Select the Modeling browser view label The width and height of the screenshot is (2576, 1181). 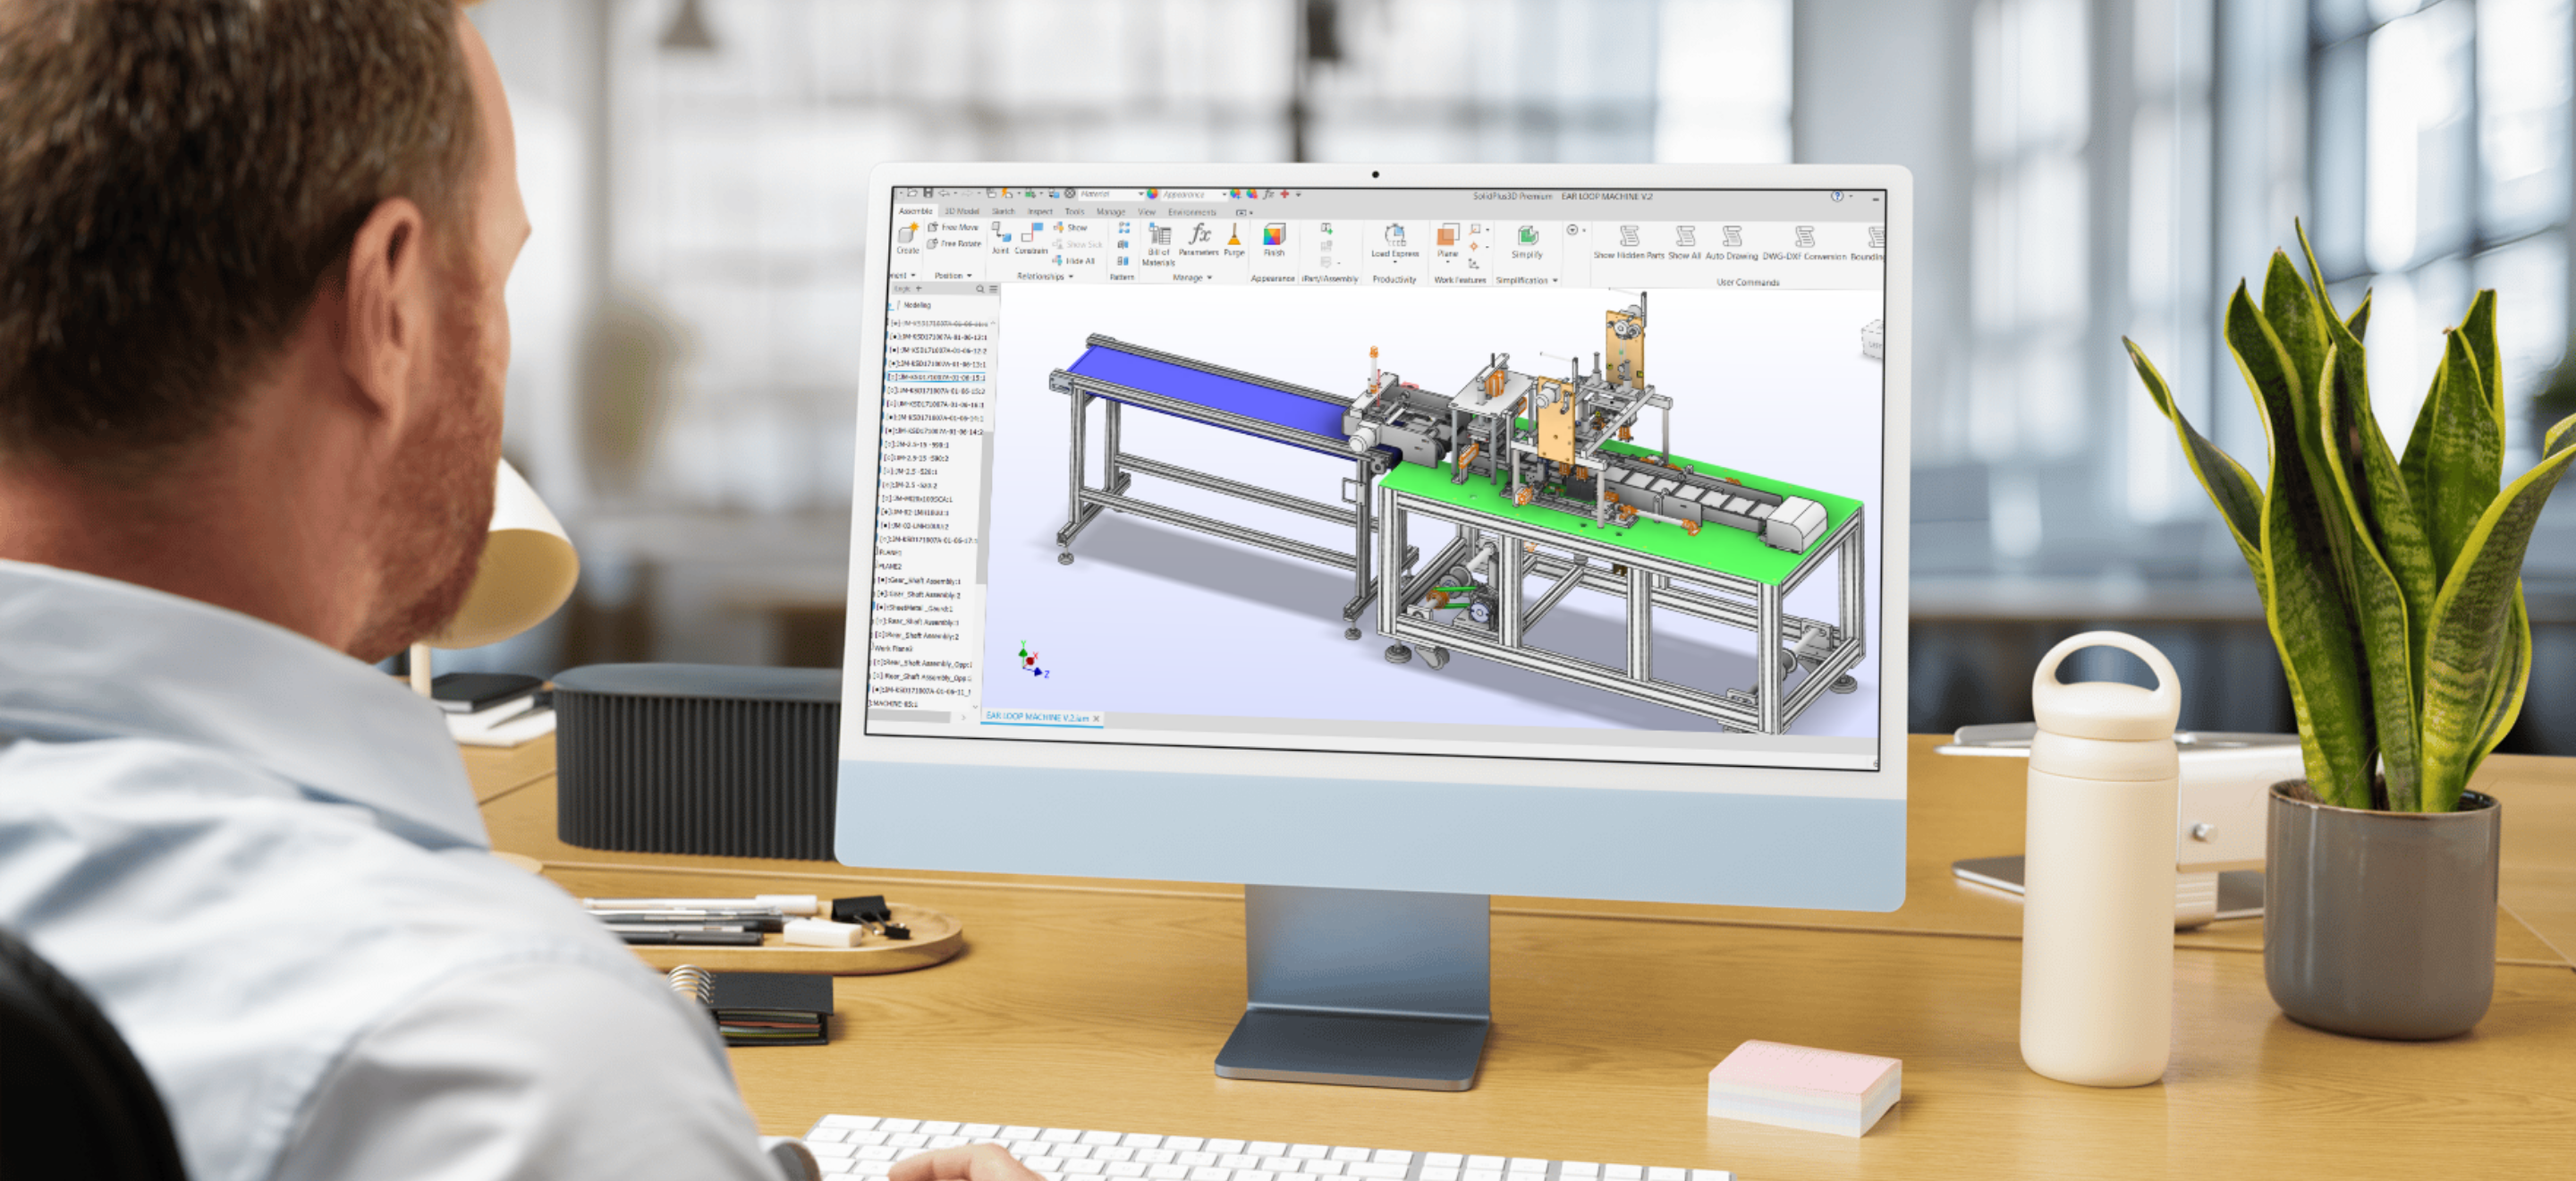click(917, 305)
